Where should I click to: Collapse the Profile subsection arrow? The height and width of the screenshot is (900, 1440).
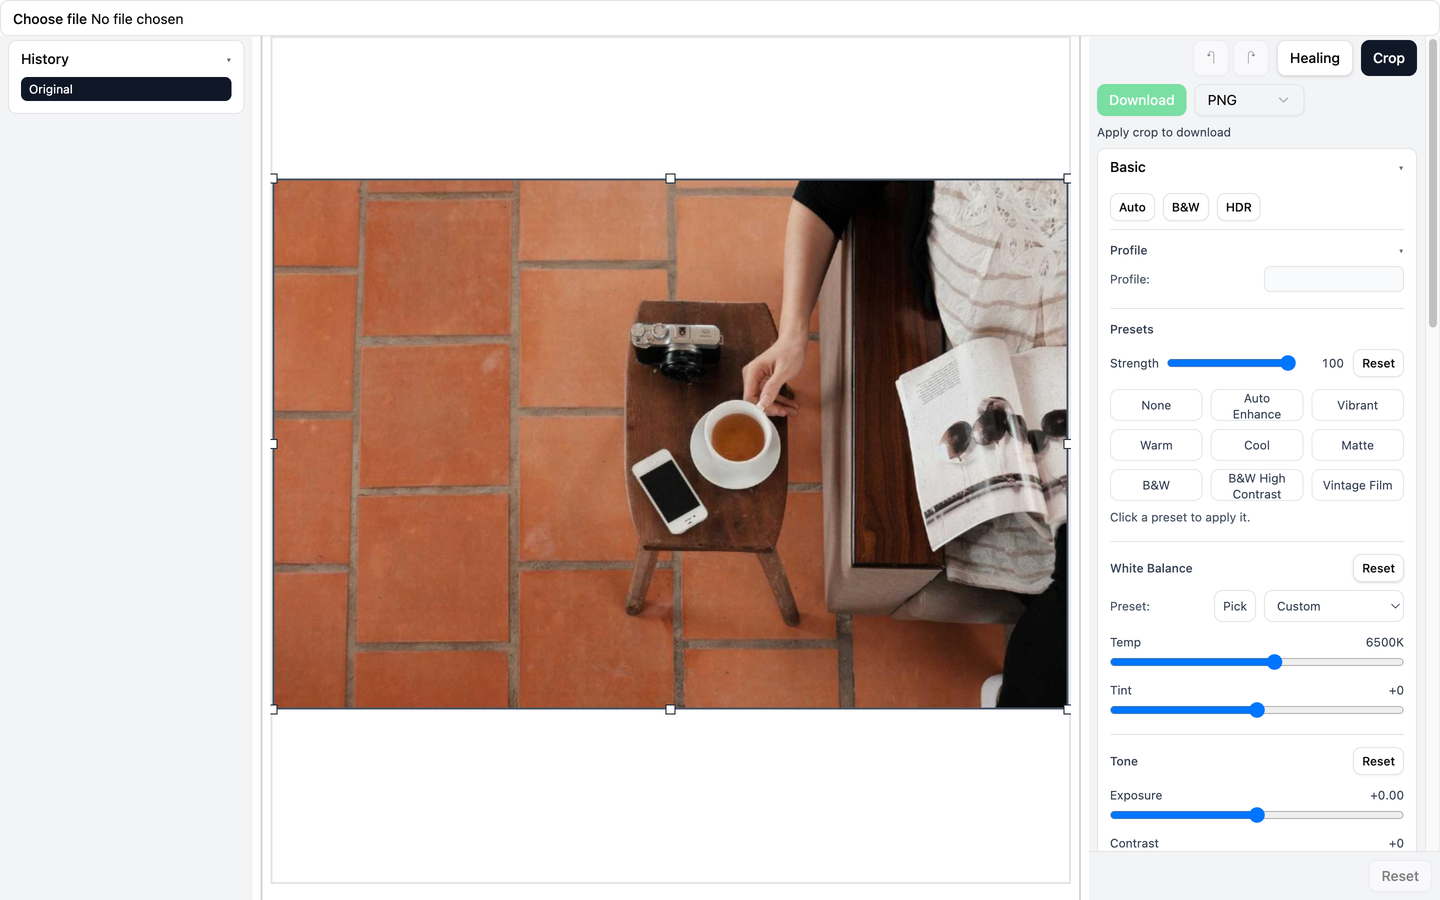click(x=1400, y=251)
